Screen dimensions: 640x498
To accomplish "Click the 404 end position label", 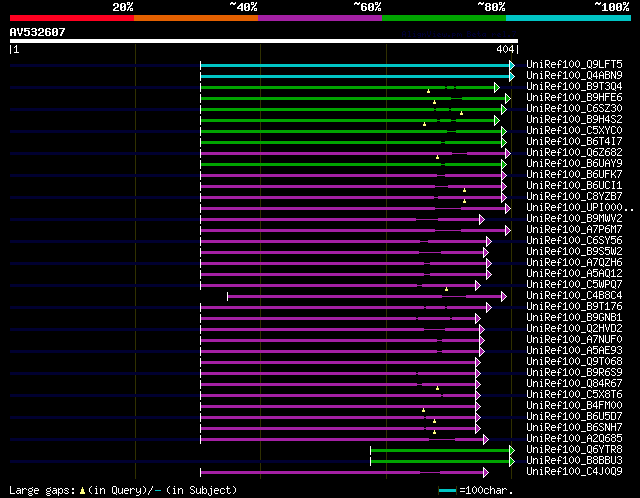I will [x=505, y=49].
